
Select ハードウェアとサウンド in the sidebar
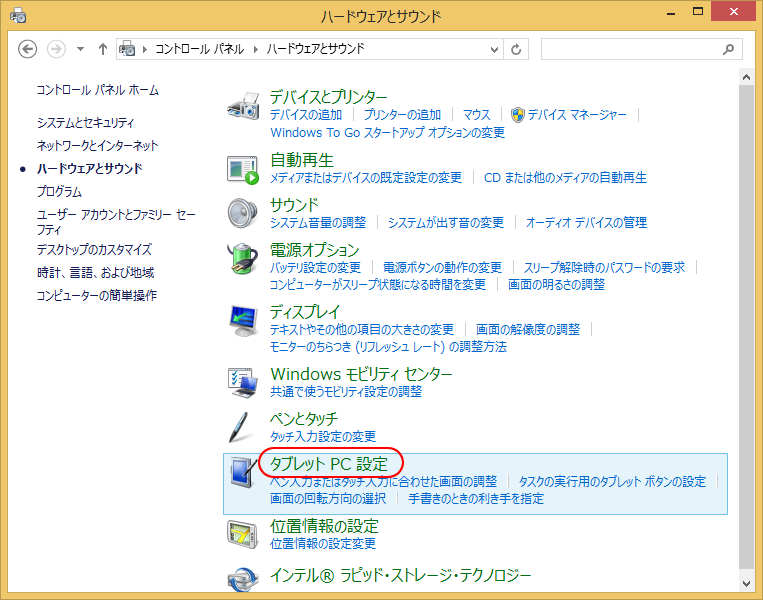click(x=90, y=168)
